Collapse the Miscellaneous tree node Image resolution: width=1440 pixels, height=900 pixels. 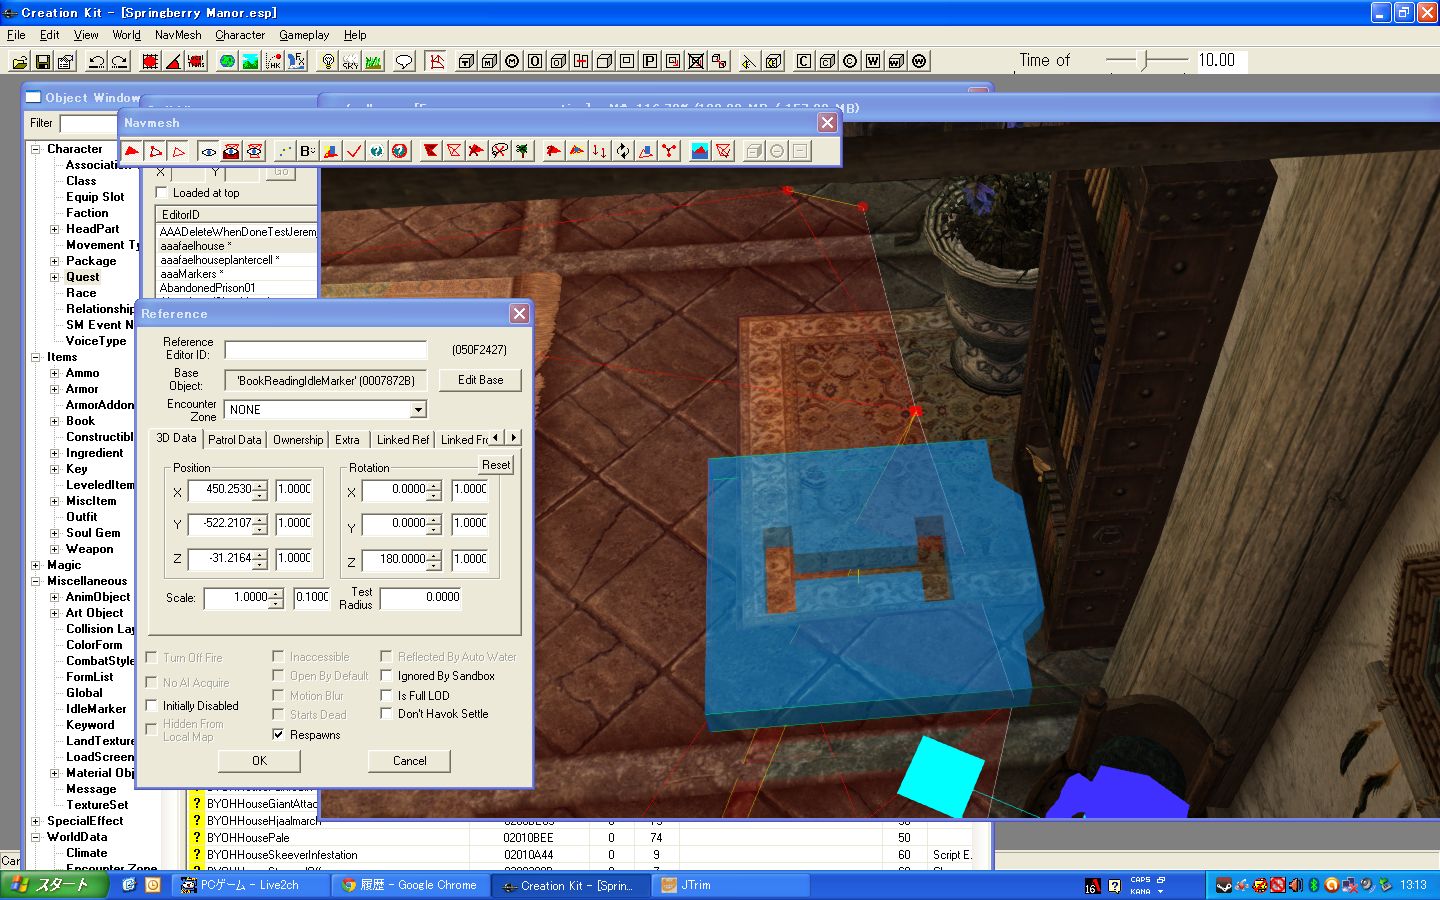coord(36,581)
